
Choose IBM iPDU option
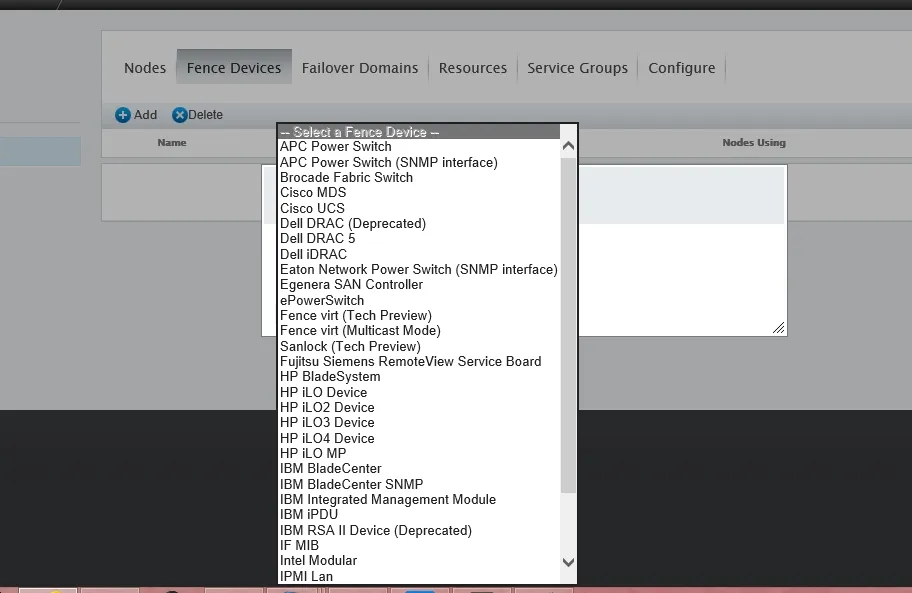pos(419,514)
